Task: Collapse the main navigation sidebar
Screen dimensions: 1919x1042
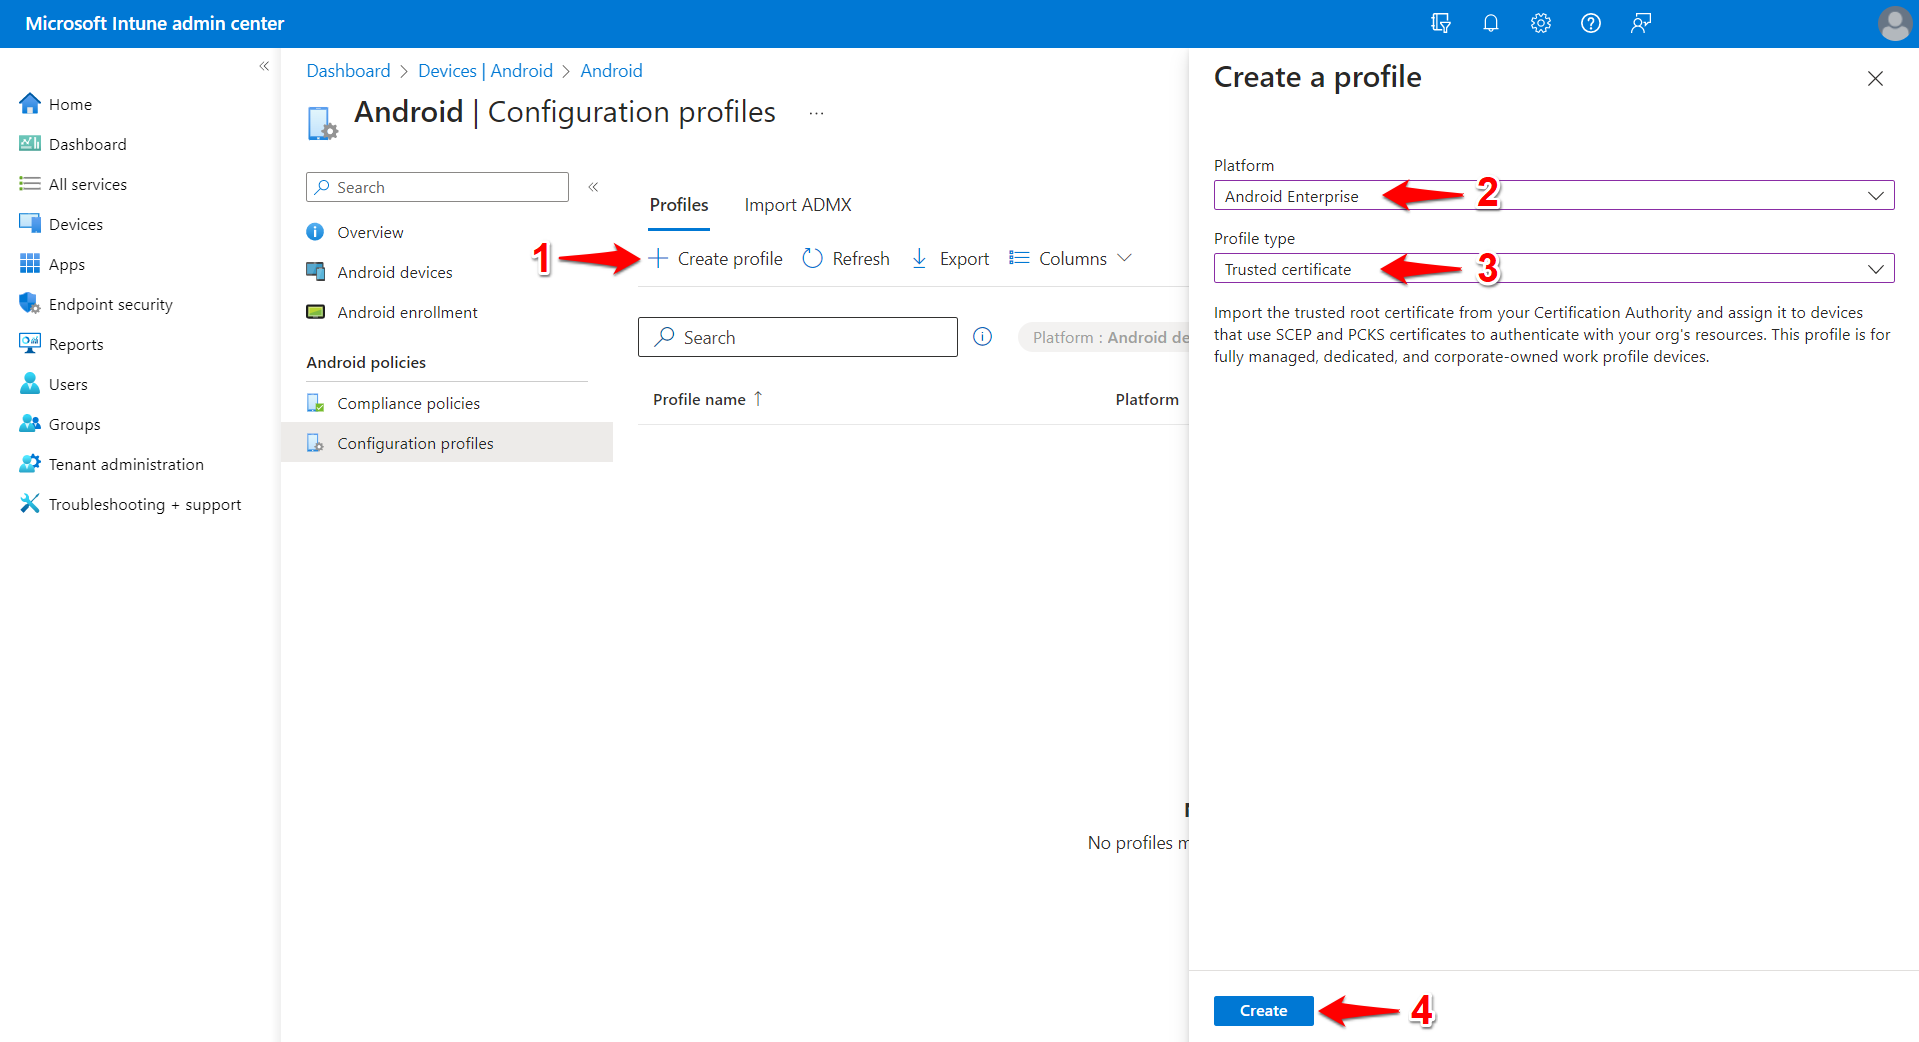Action: click(x=264, y=66)
